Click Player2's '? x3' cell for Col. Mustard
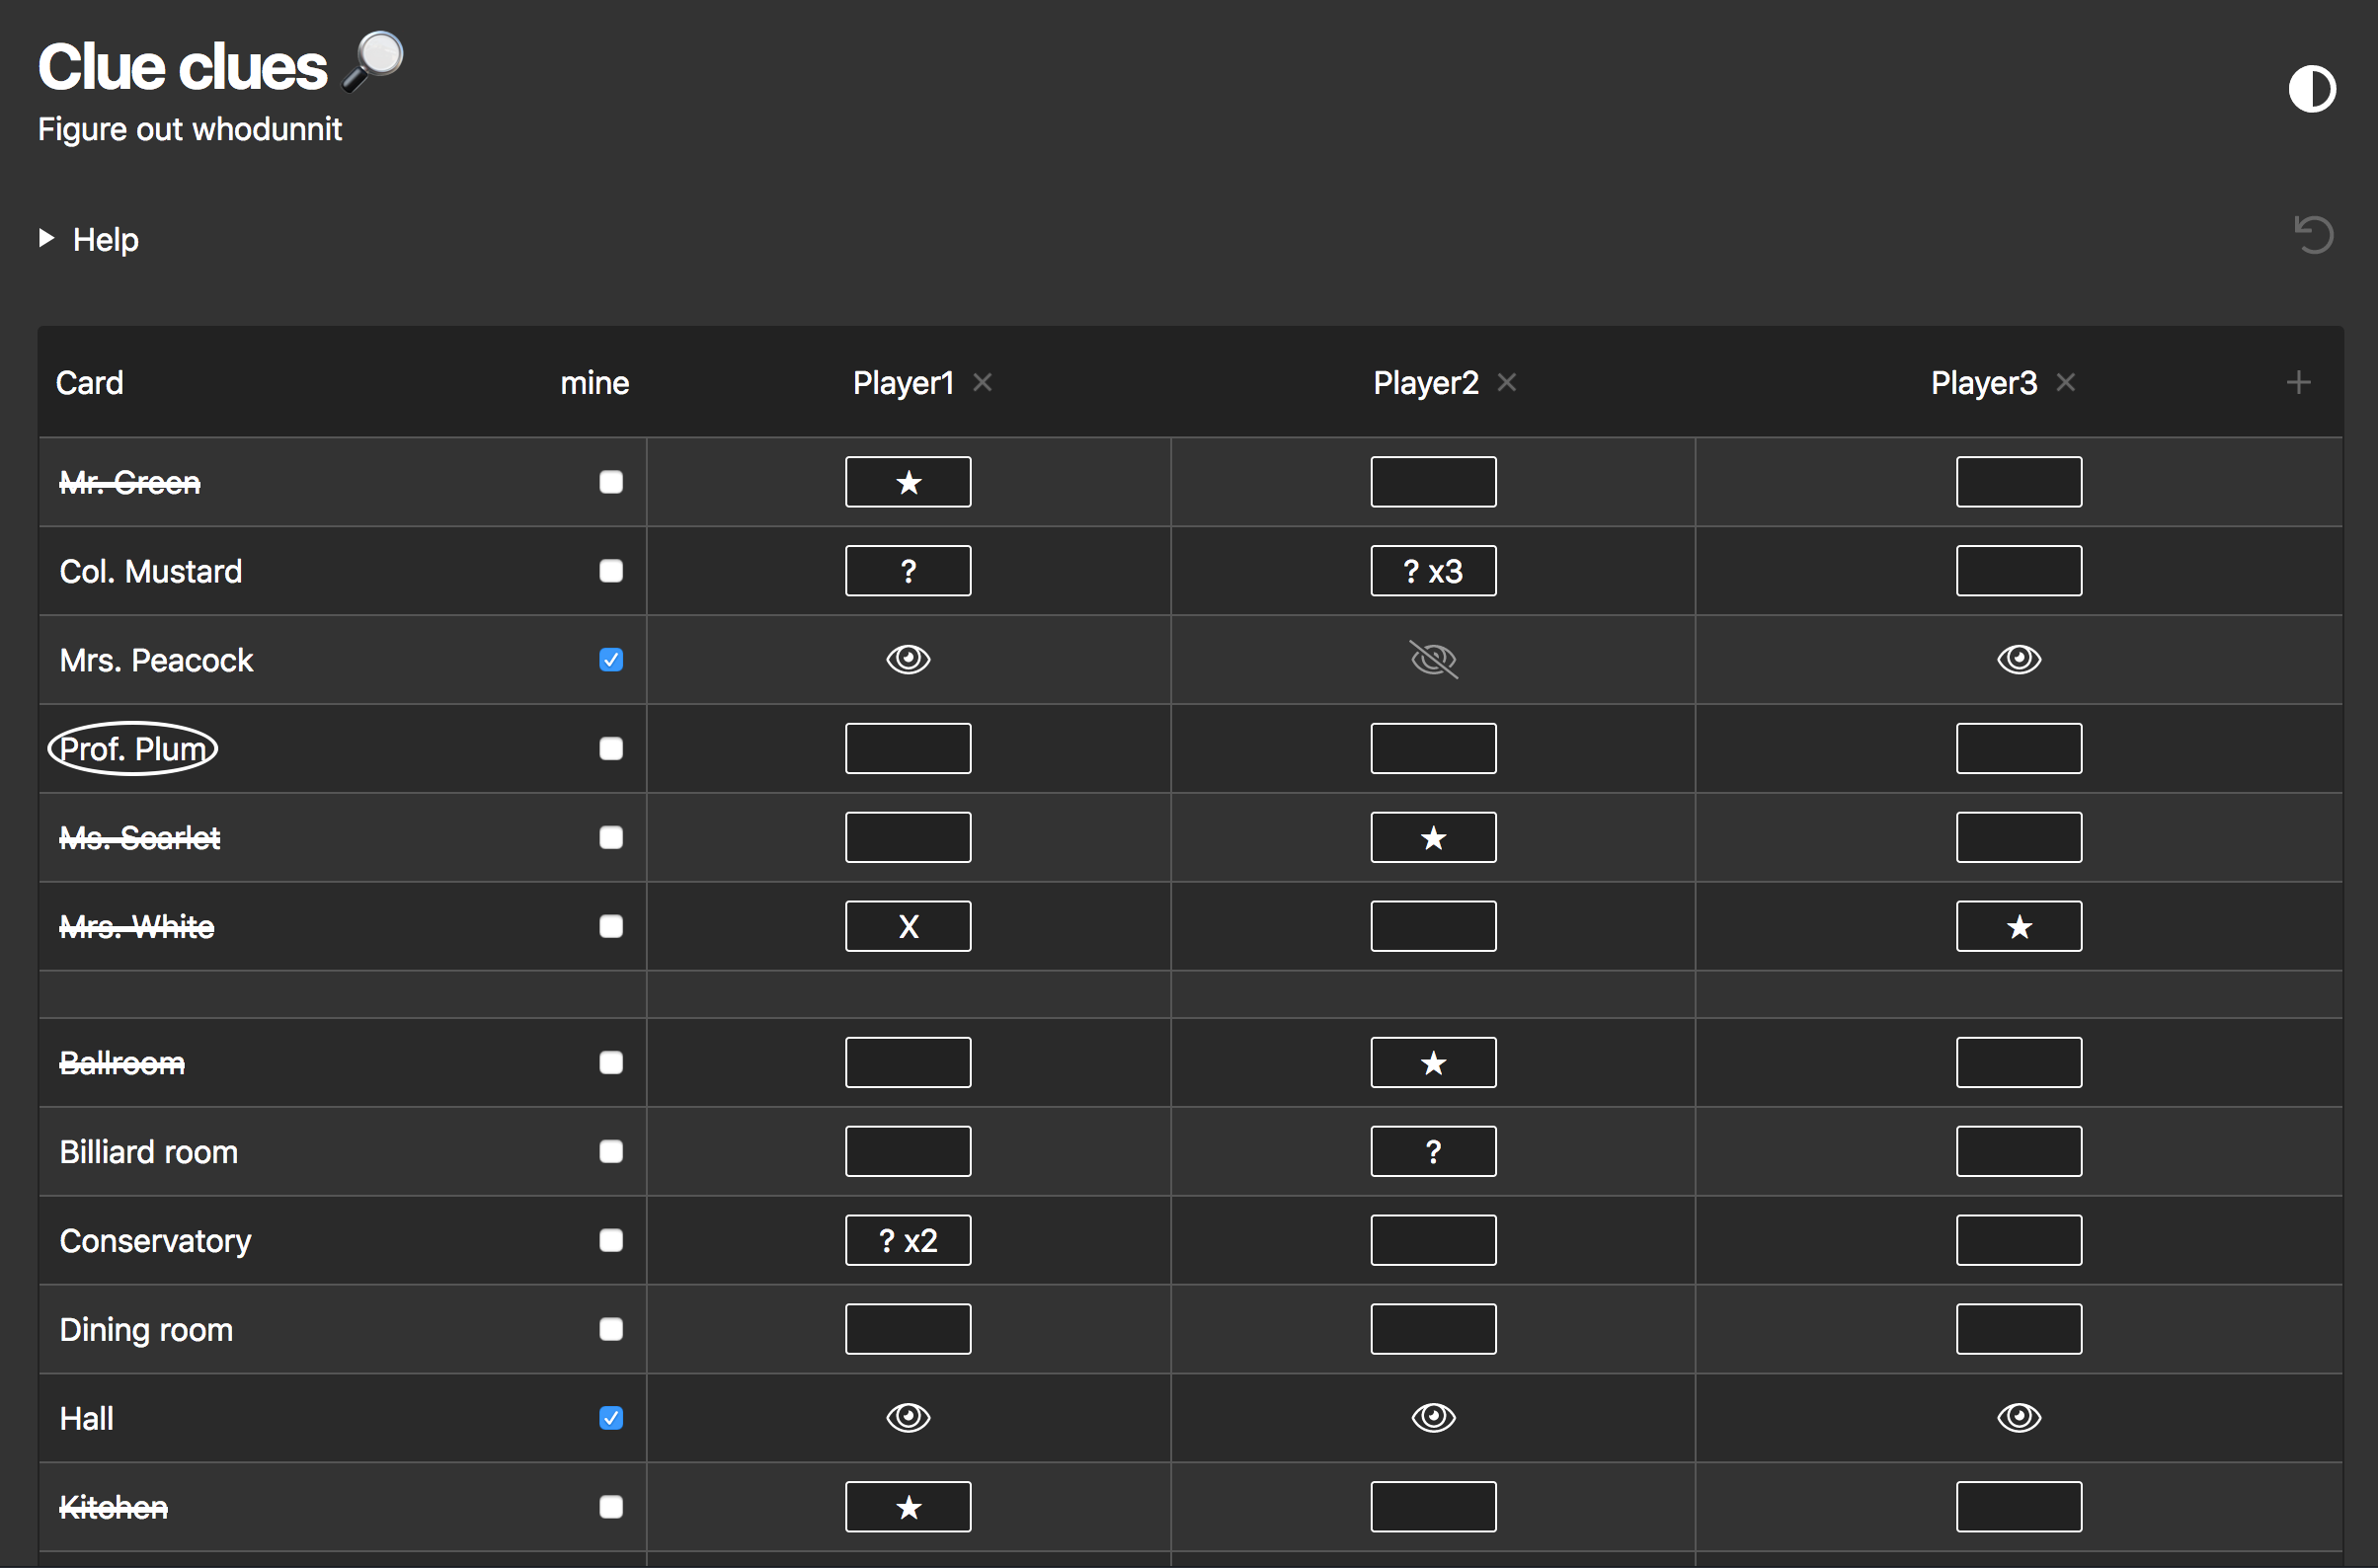This screenshot has width=2378, height=1568. [1433, 571]
